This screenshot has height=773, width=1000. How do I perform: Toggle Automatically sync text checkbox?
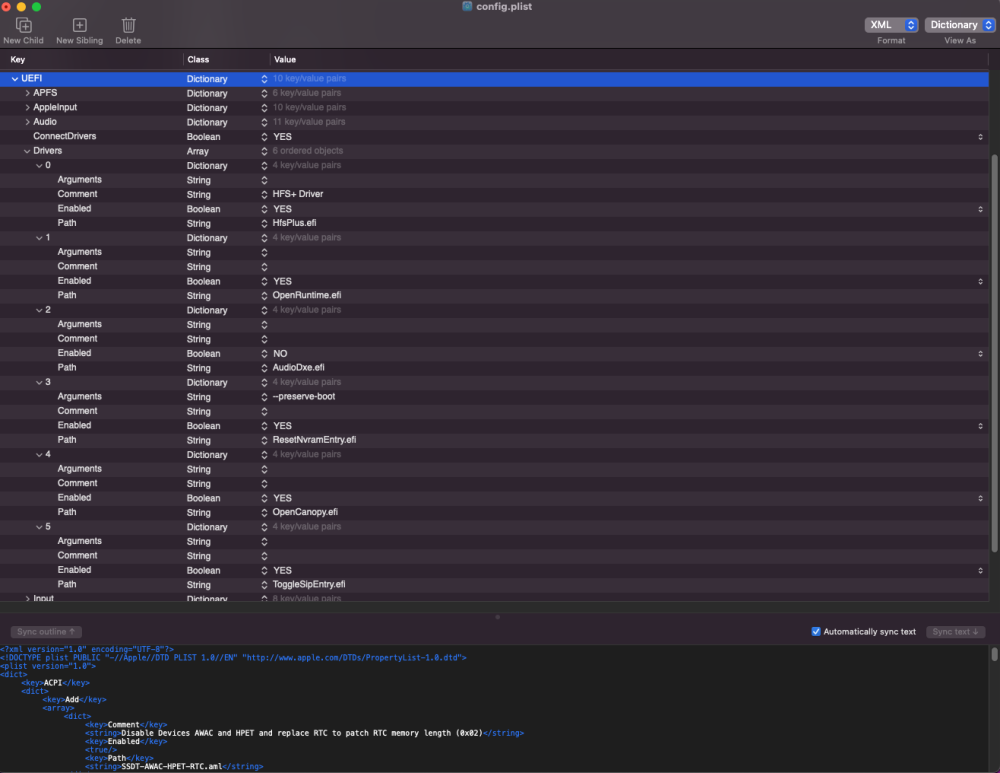coord(816,631)
